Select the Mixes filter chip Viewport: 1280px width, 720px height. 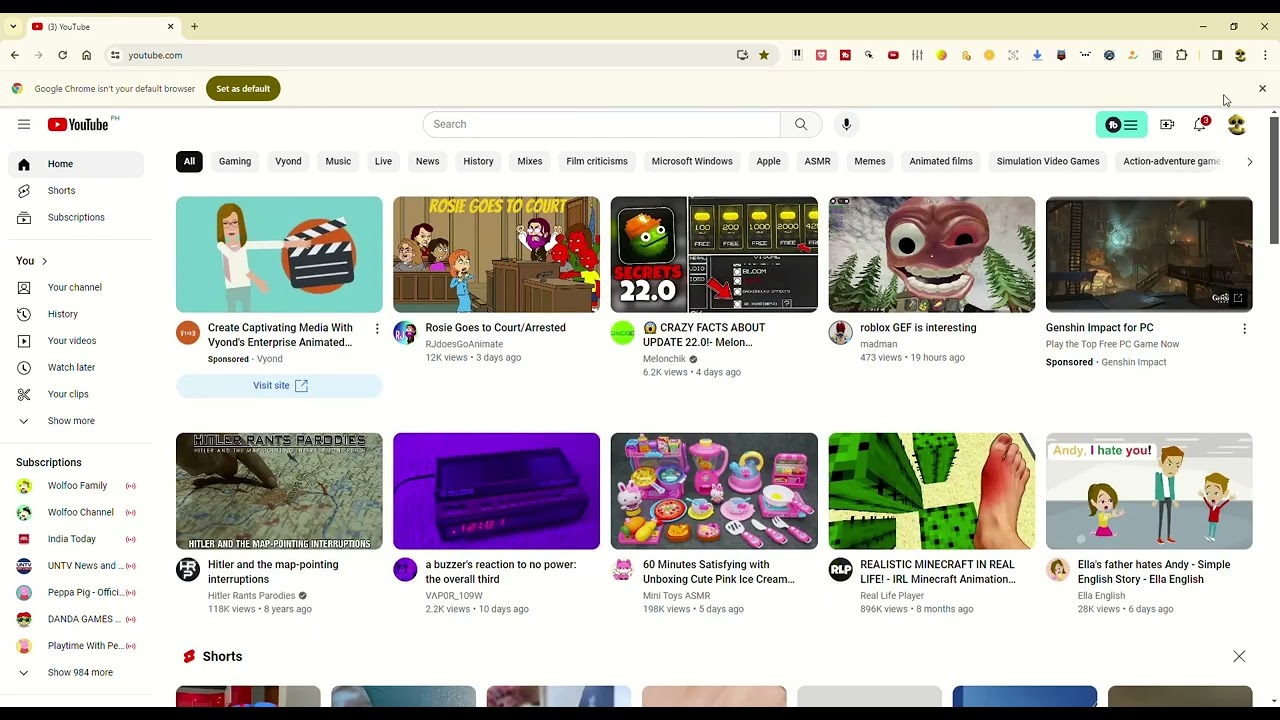[x=530, y=161]
